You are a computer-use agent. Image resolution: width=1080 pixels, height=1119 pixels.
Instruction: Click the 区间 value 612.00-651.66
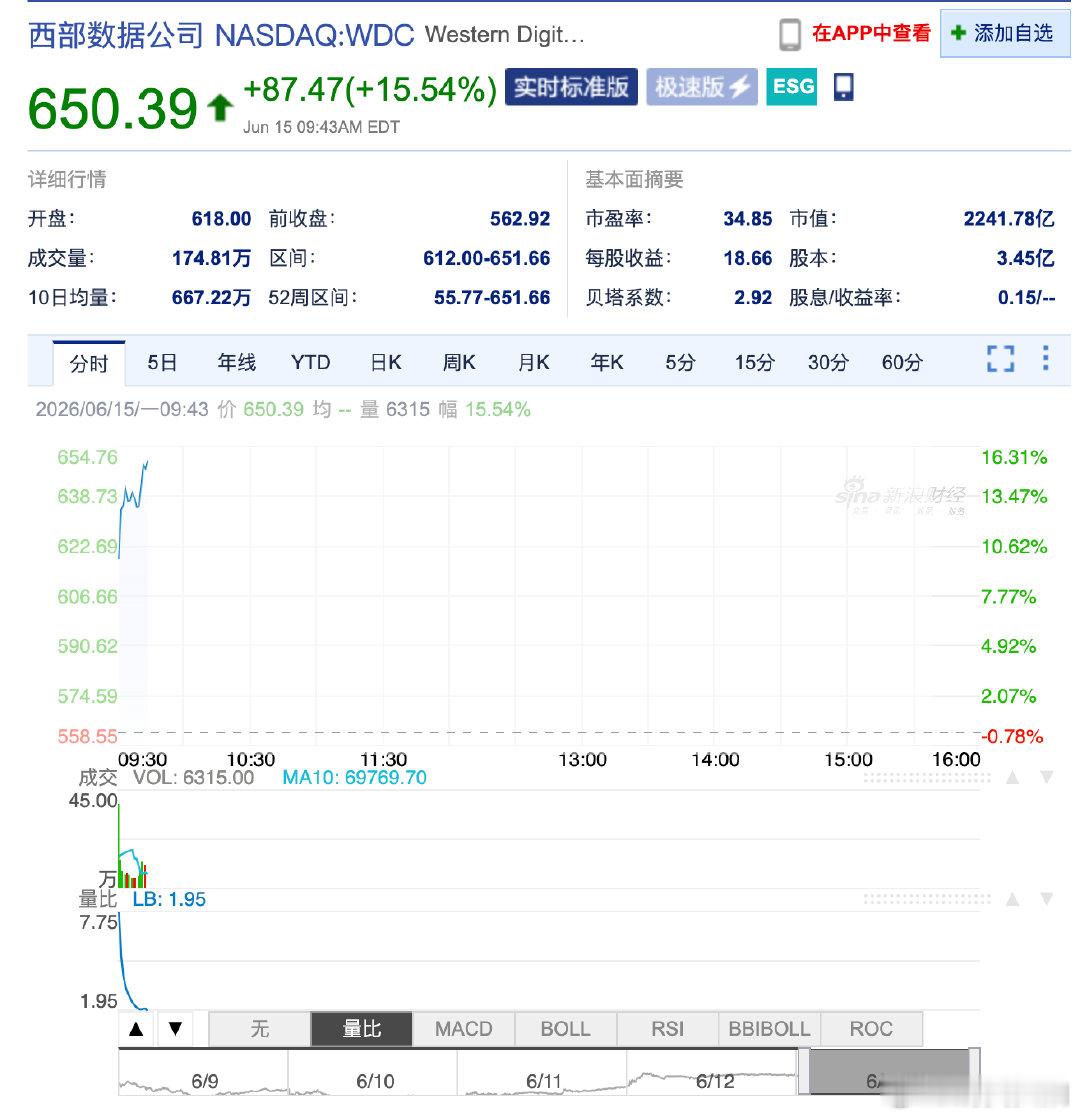point(487,258)
